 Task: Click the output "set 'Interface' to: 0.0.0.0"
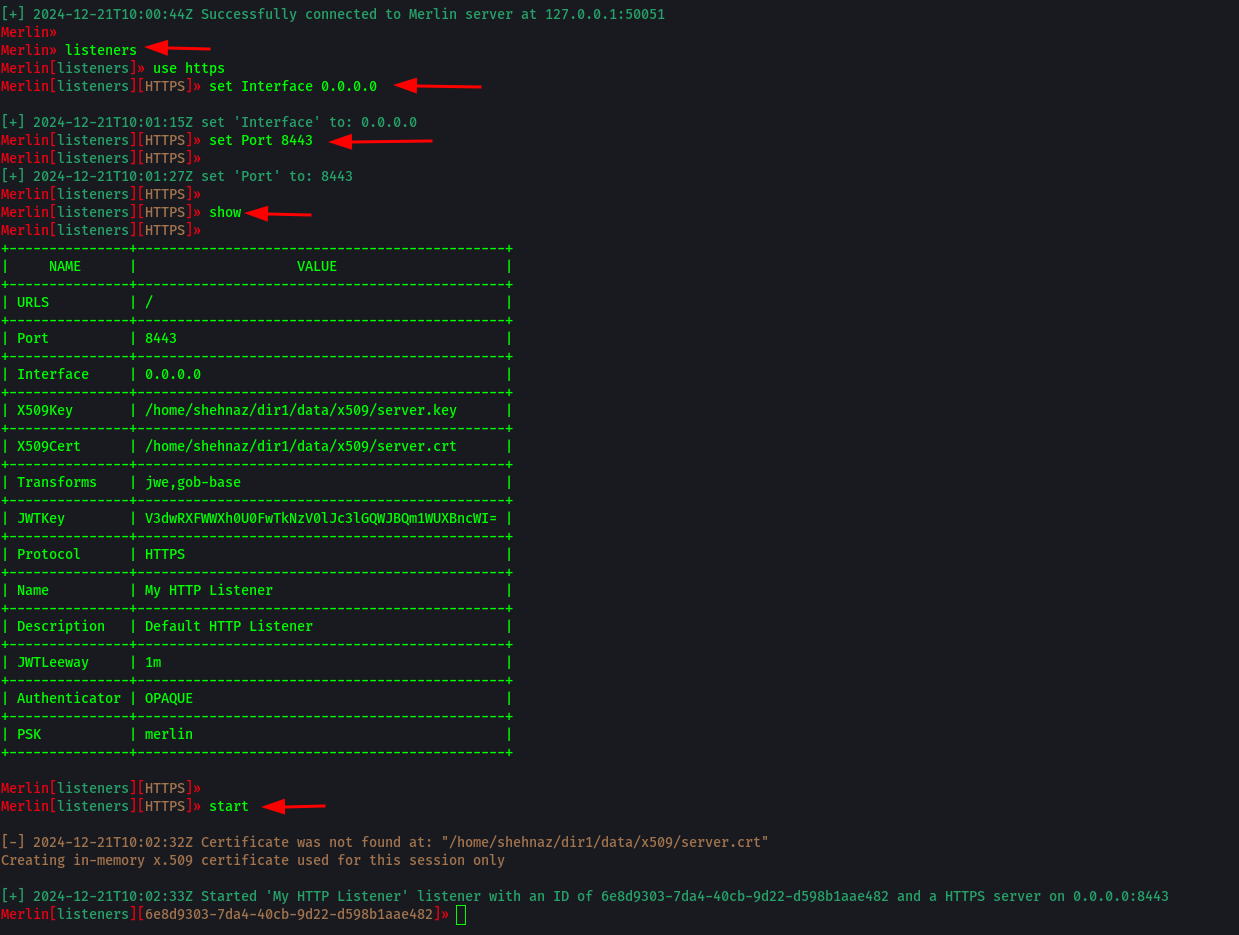309,122
